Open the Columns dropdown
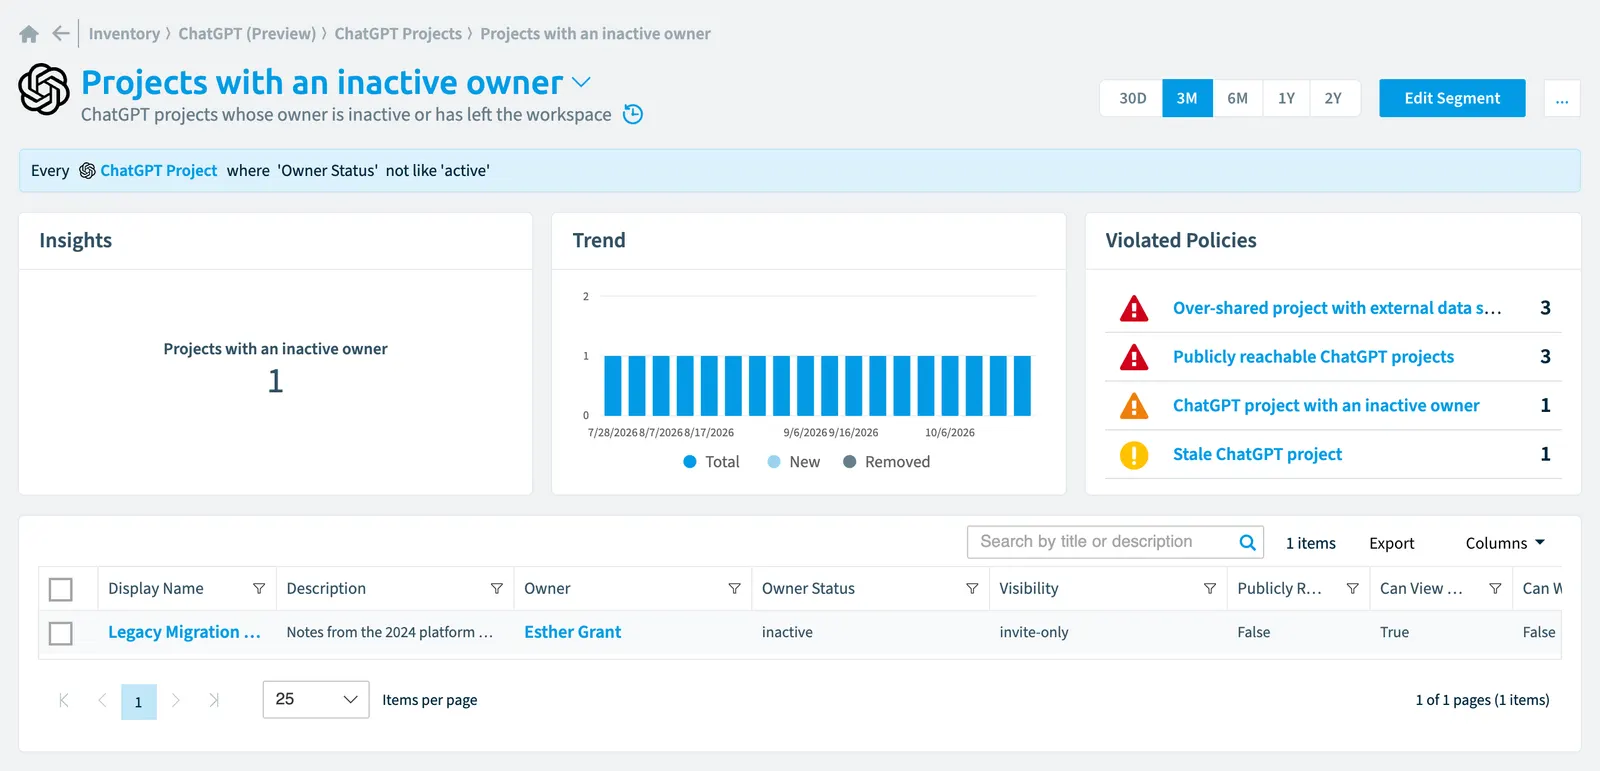This screenshot has height=771, width=1600. point(1505,543)
